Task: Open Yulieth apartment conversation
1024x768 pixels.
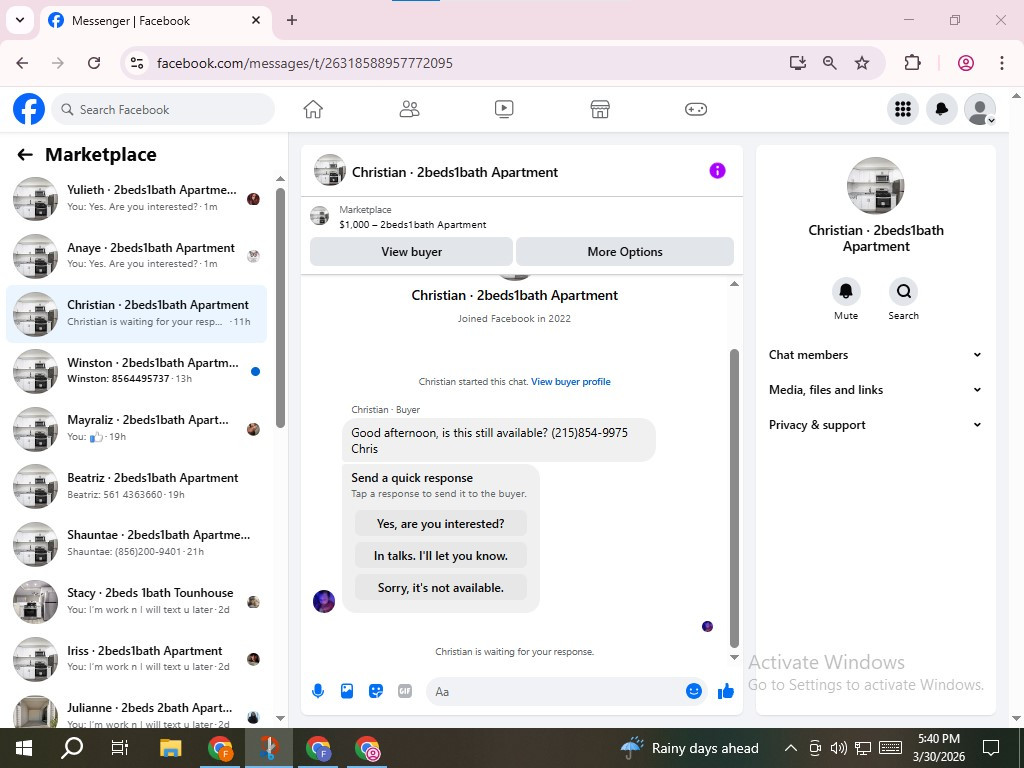Action: 136,199
